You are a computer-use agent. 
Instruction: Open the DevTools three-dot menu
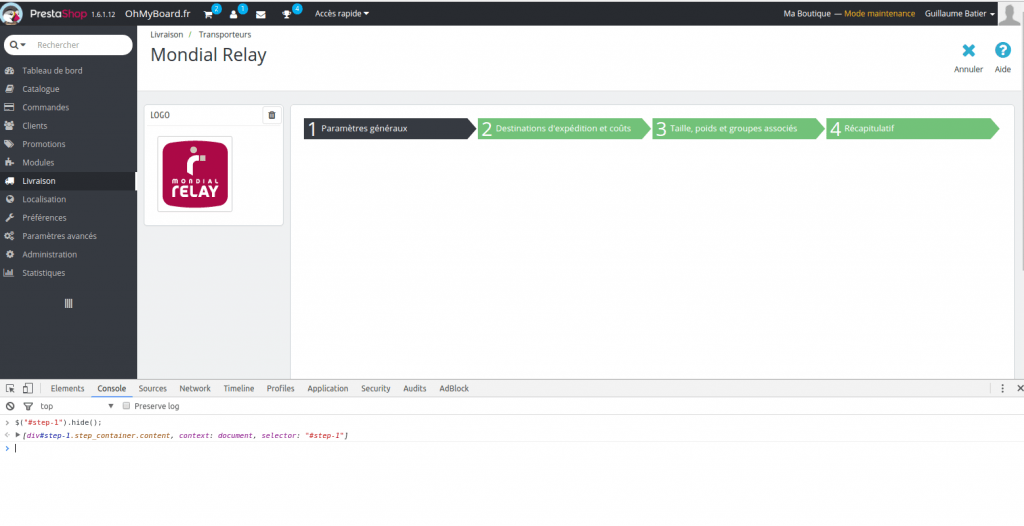coord(1002,388)
